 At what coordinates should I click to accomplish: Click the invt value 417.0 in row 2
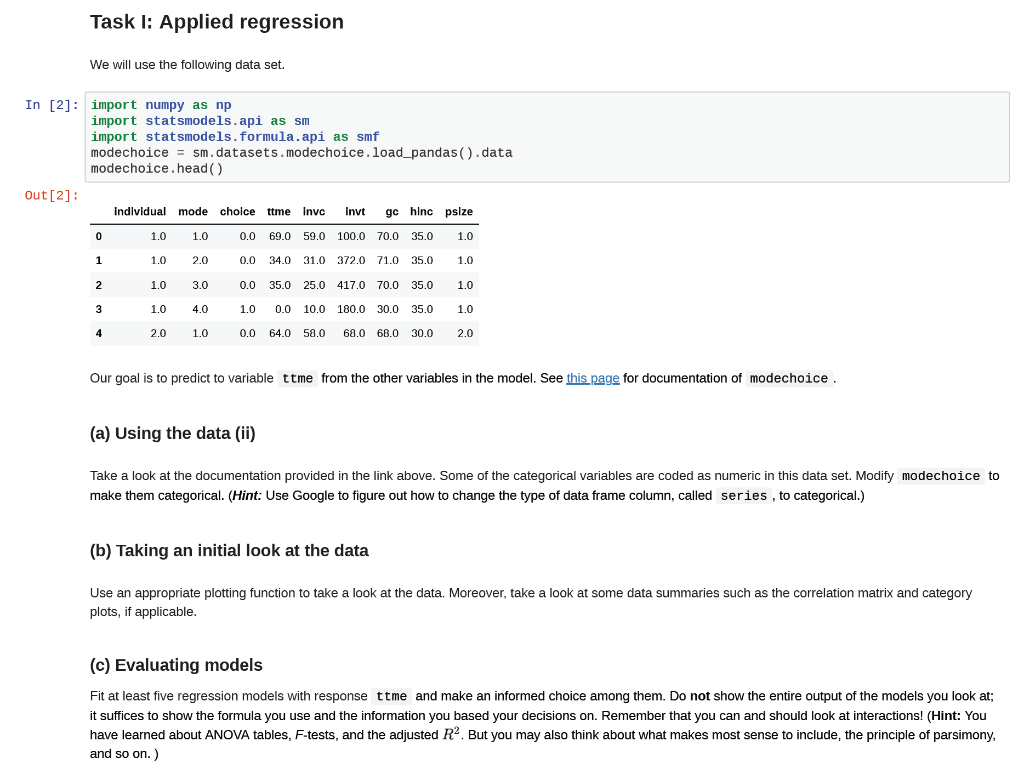coord(351,285)
